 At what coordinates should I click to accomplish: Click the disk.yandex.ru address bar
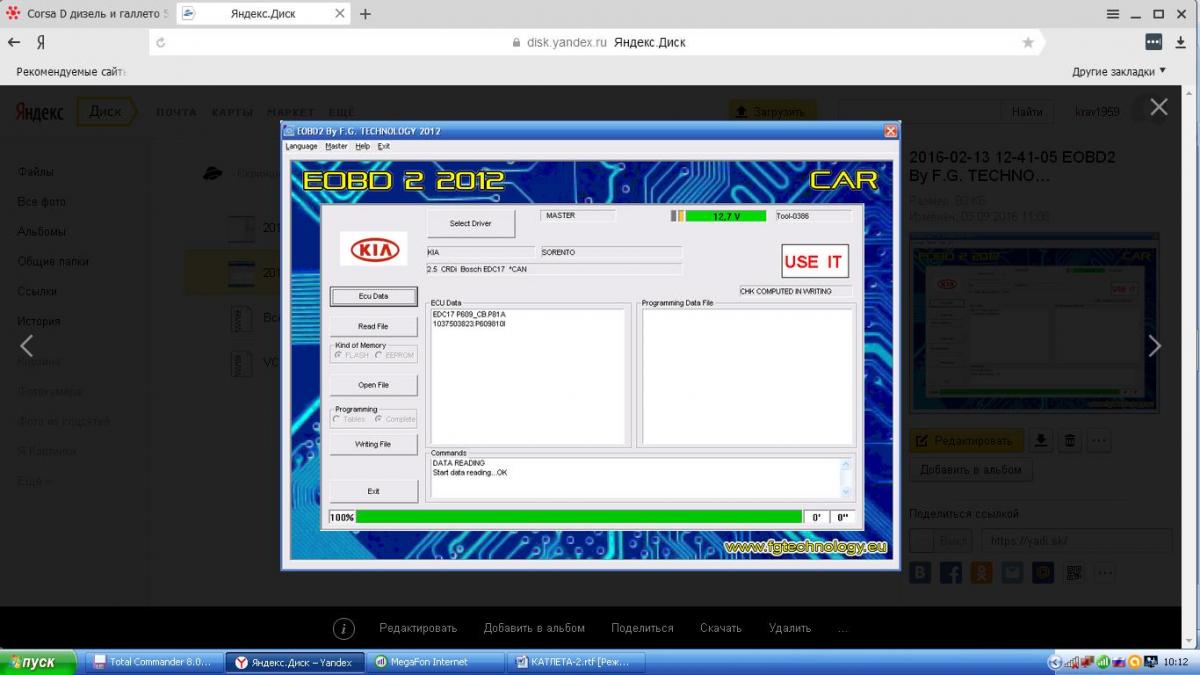(x=598, y=43)
